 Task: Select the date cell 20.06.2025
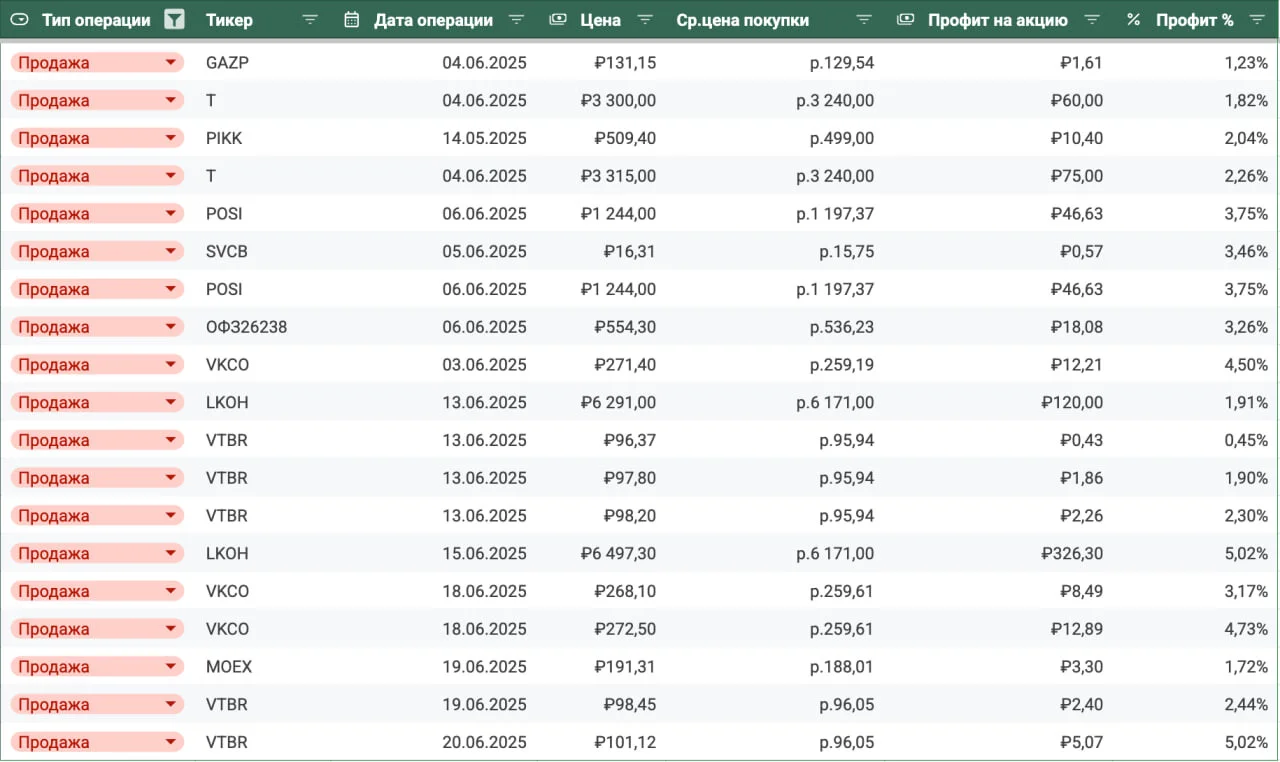click(x=484, y=743)
